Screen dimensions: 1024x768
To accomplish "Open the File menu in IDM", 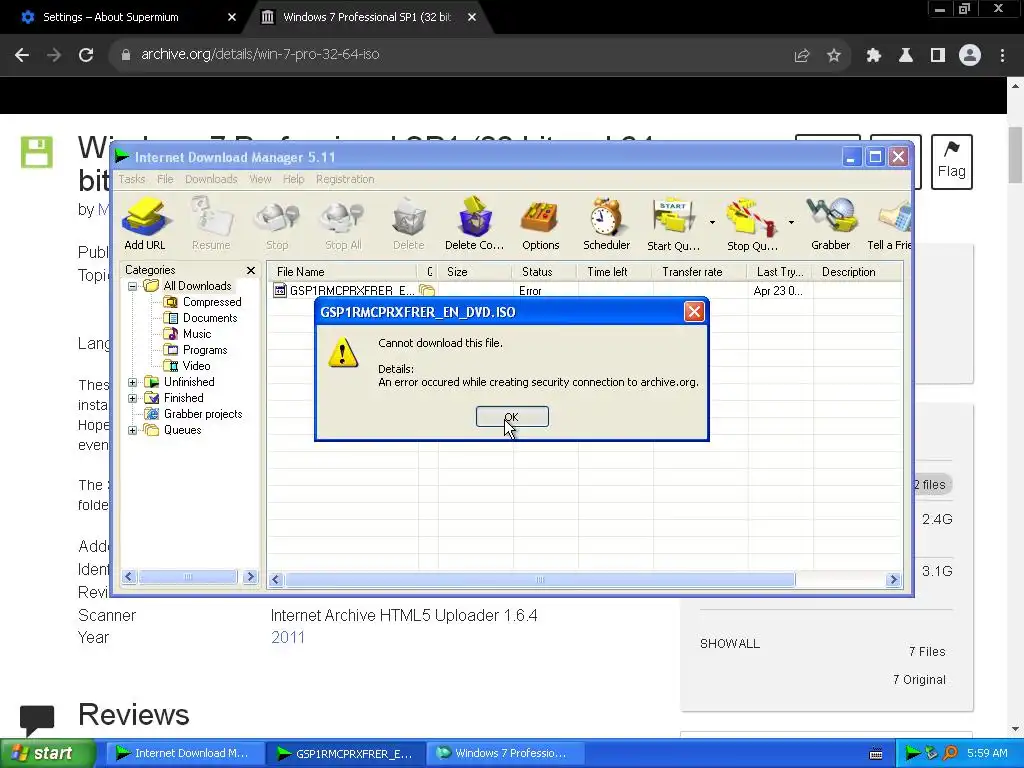I will pos(165,179).
